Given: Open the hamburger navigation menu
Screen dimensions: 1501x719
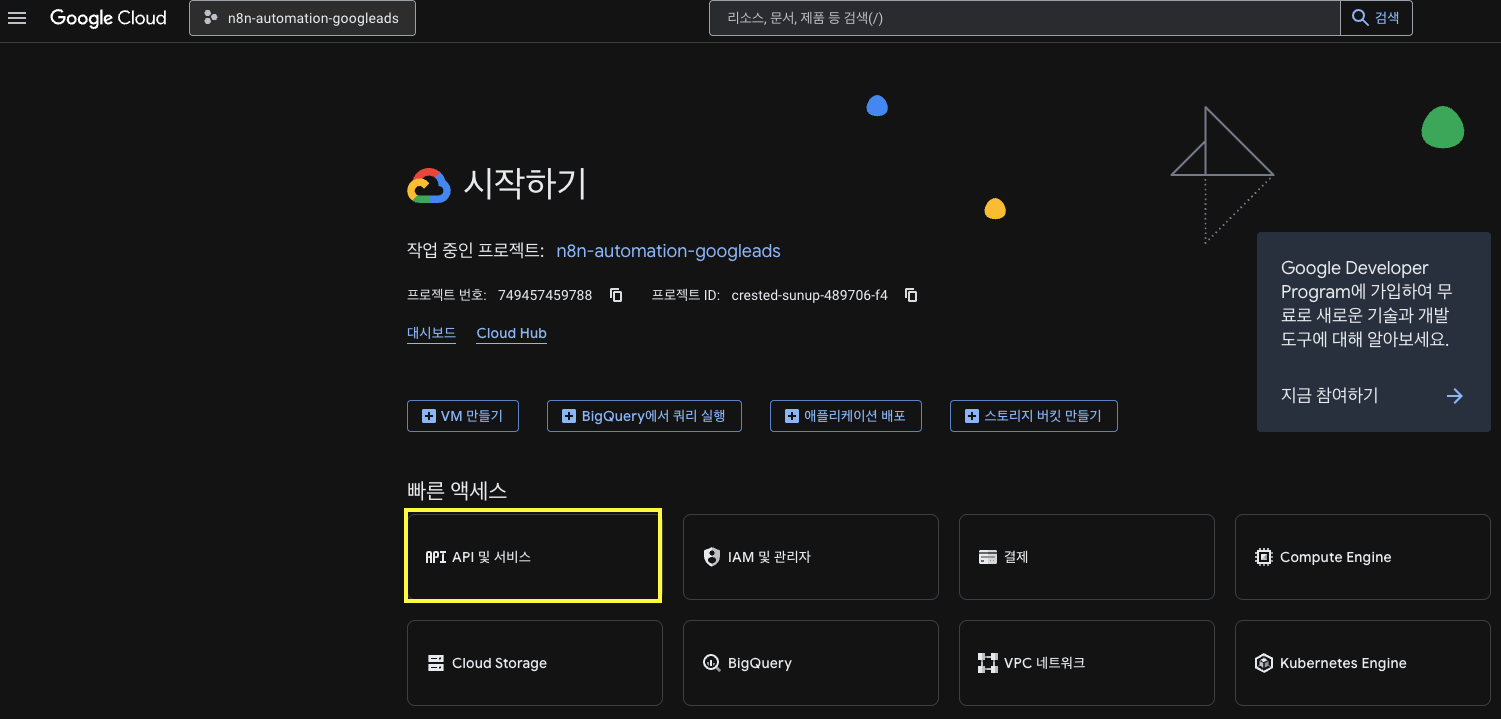Looking at the screenshot, I should (17, 18).
